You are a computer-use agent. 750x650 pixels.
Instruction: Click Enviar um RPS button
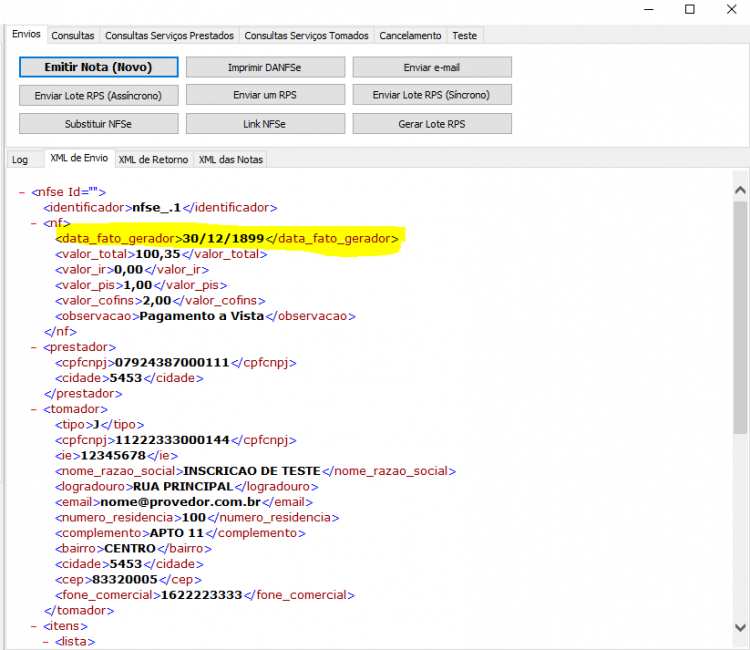coord(265,95)
